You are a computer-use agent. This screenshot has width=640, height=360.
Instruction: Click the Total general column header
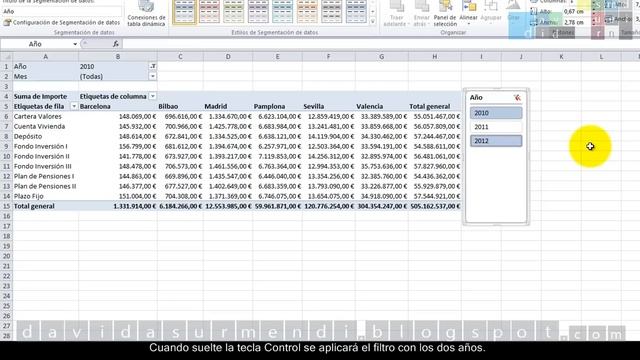430,106
